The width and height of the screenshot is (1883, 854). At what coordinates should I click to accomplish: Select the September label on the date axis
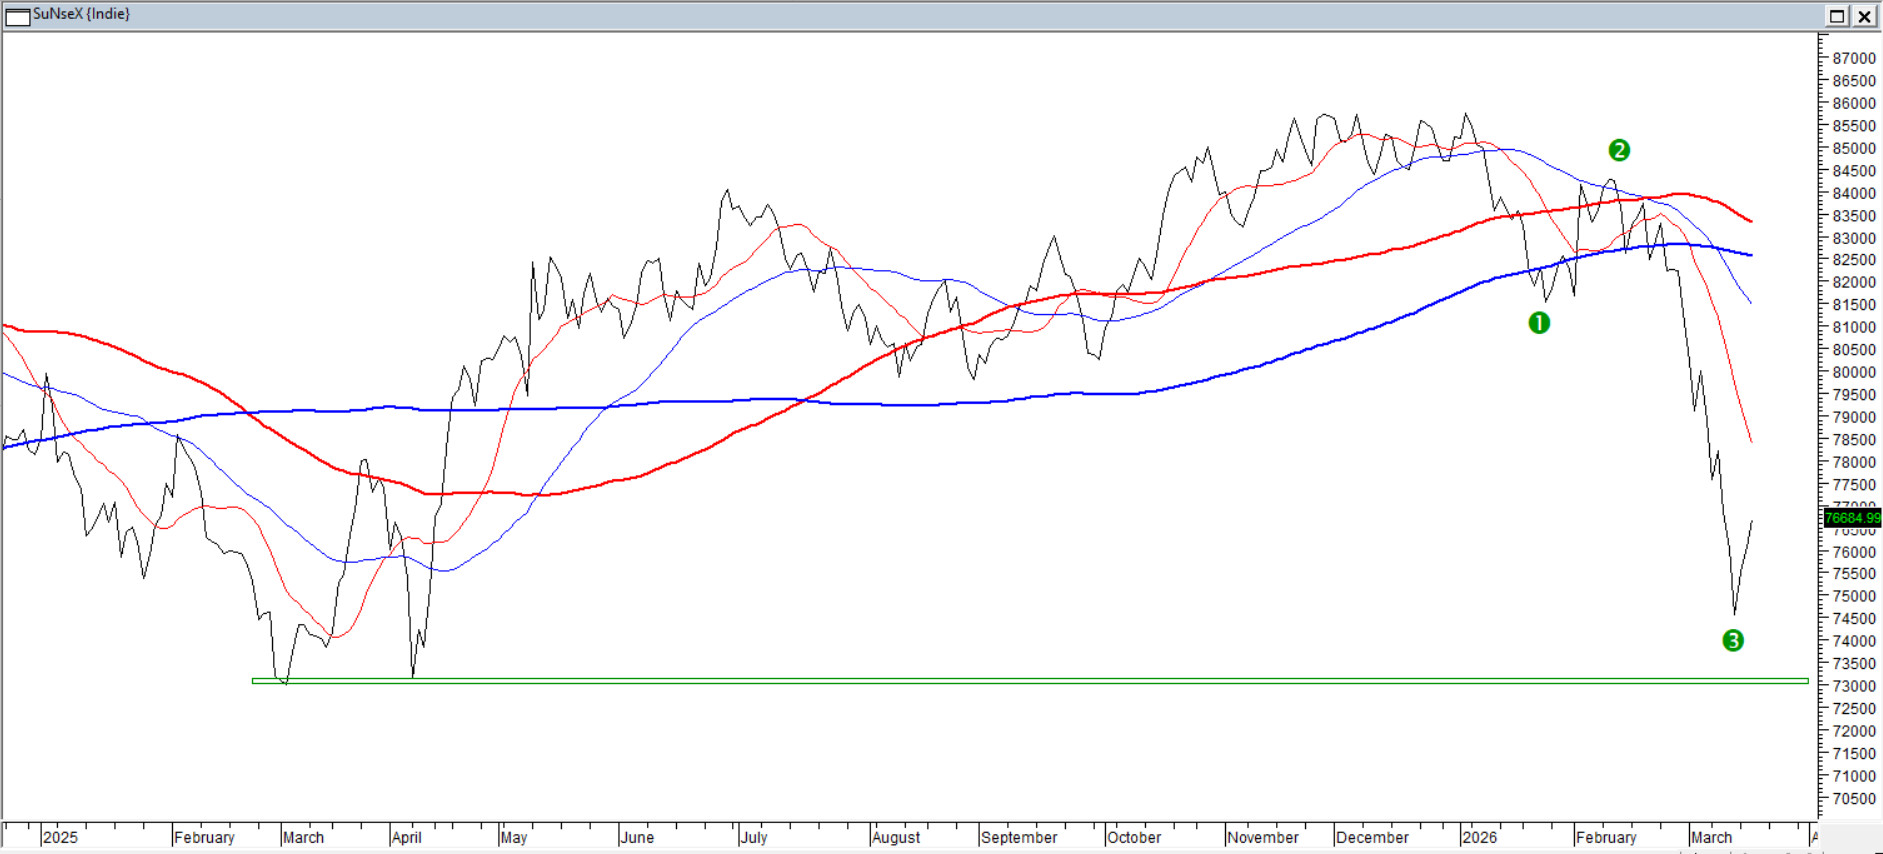point(1019,837)
